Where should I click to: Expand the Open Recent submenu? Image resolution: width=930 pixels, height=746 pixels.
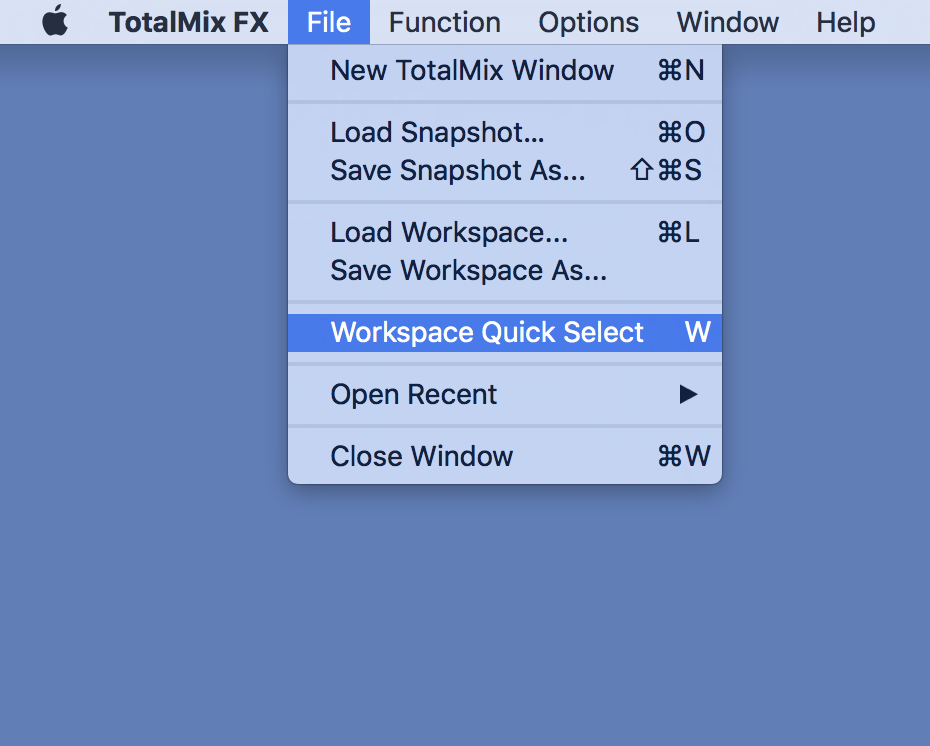tap(414, 395)
